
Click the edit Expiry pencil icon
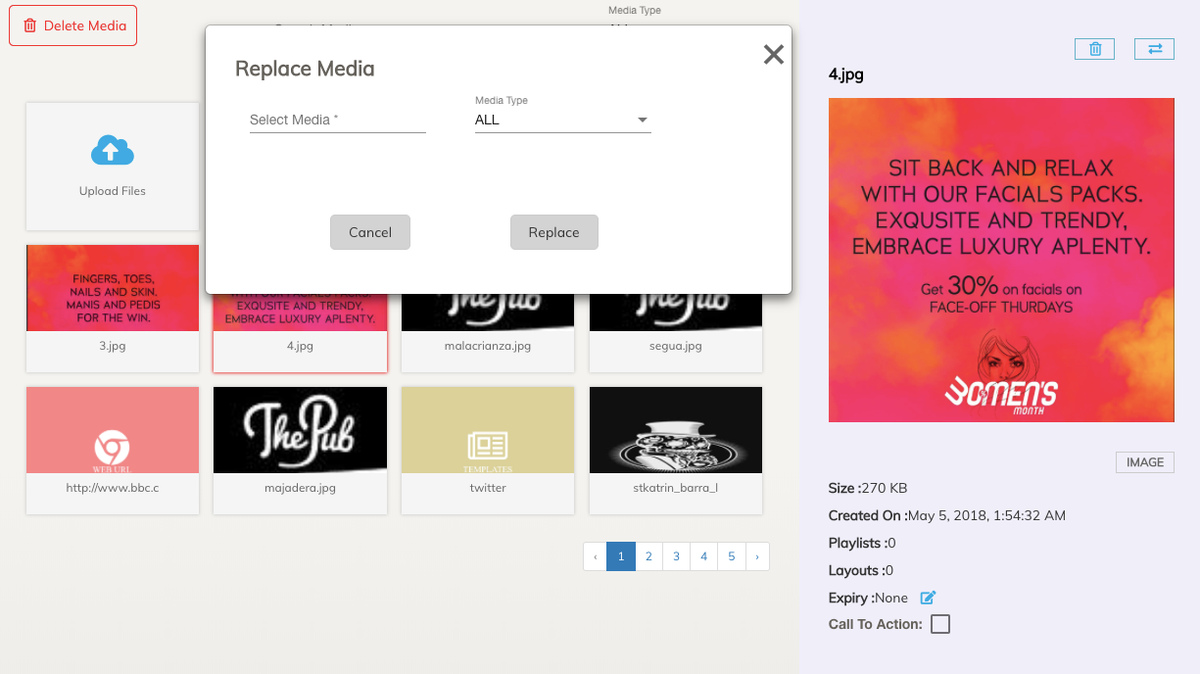[x=928, y=598]
